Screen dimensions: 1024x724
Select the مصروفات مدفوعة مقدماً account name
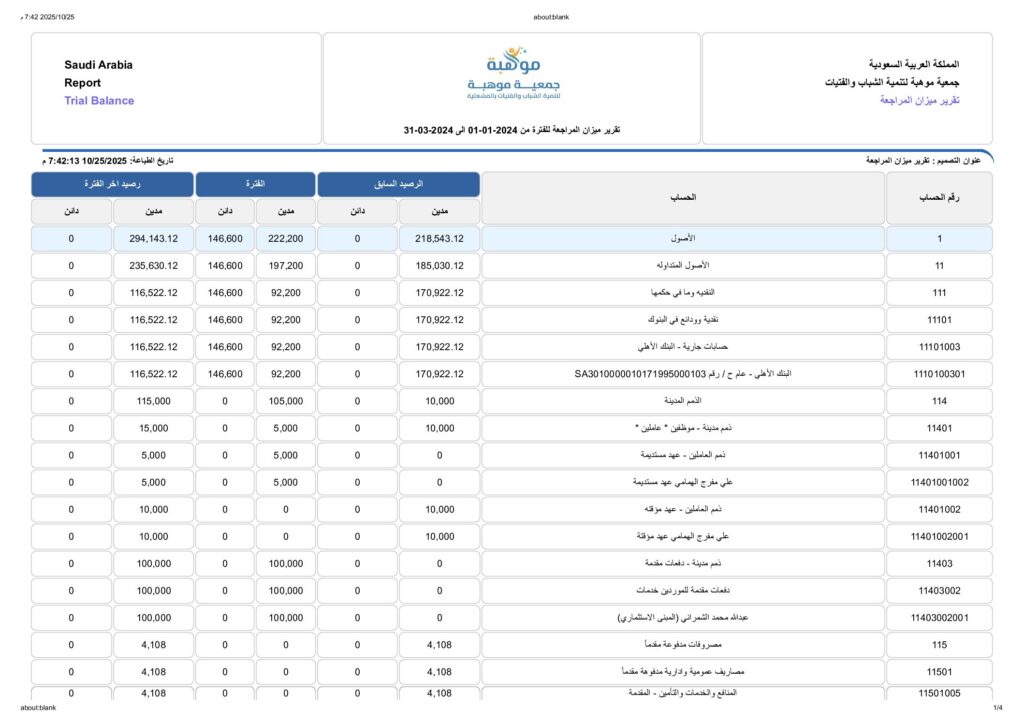682,645
